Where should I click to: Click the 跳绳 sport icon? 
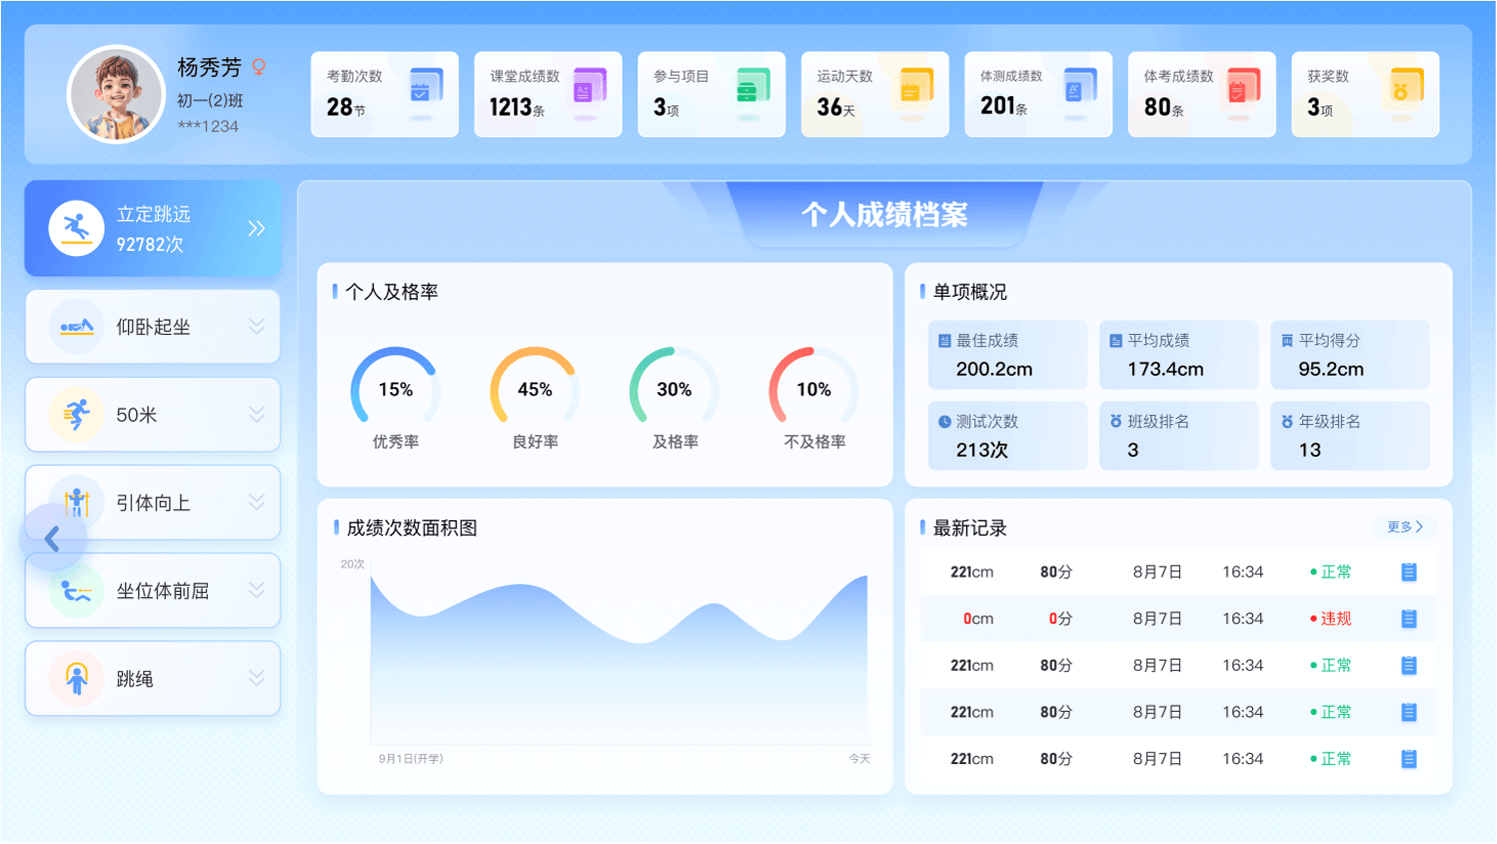click(76, 679)
